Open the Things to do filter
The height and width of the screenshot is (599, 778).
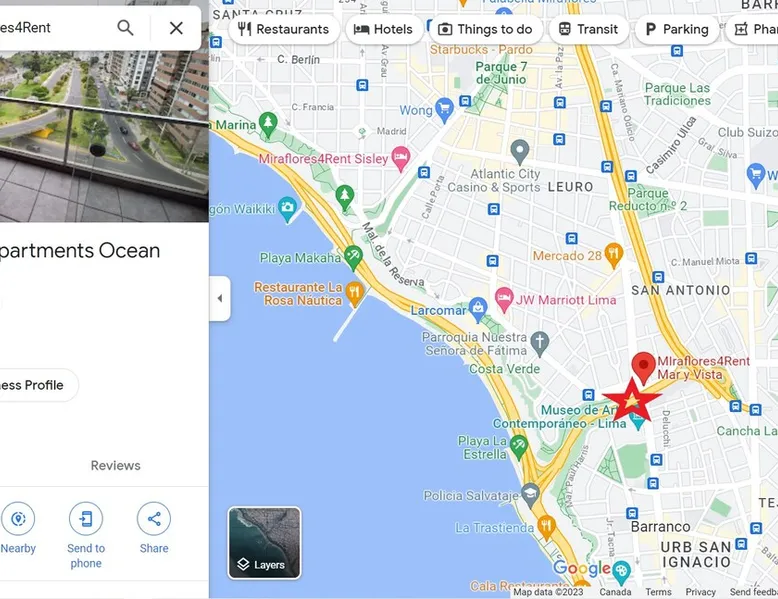coord(485,29)
